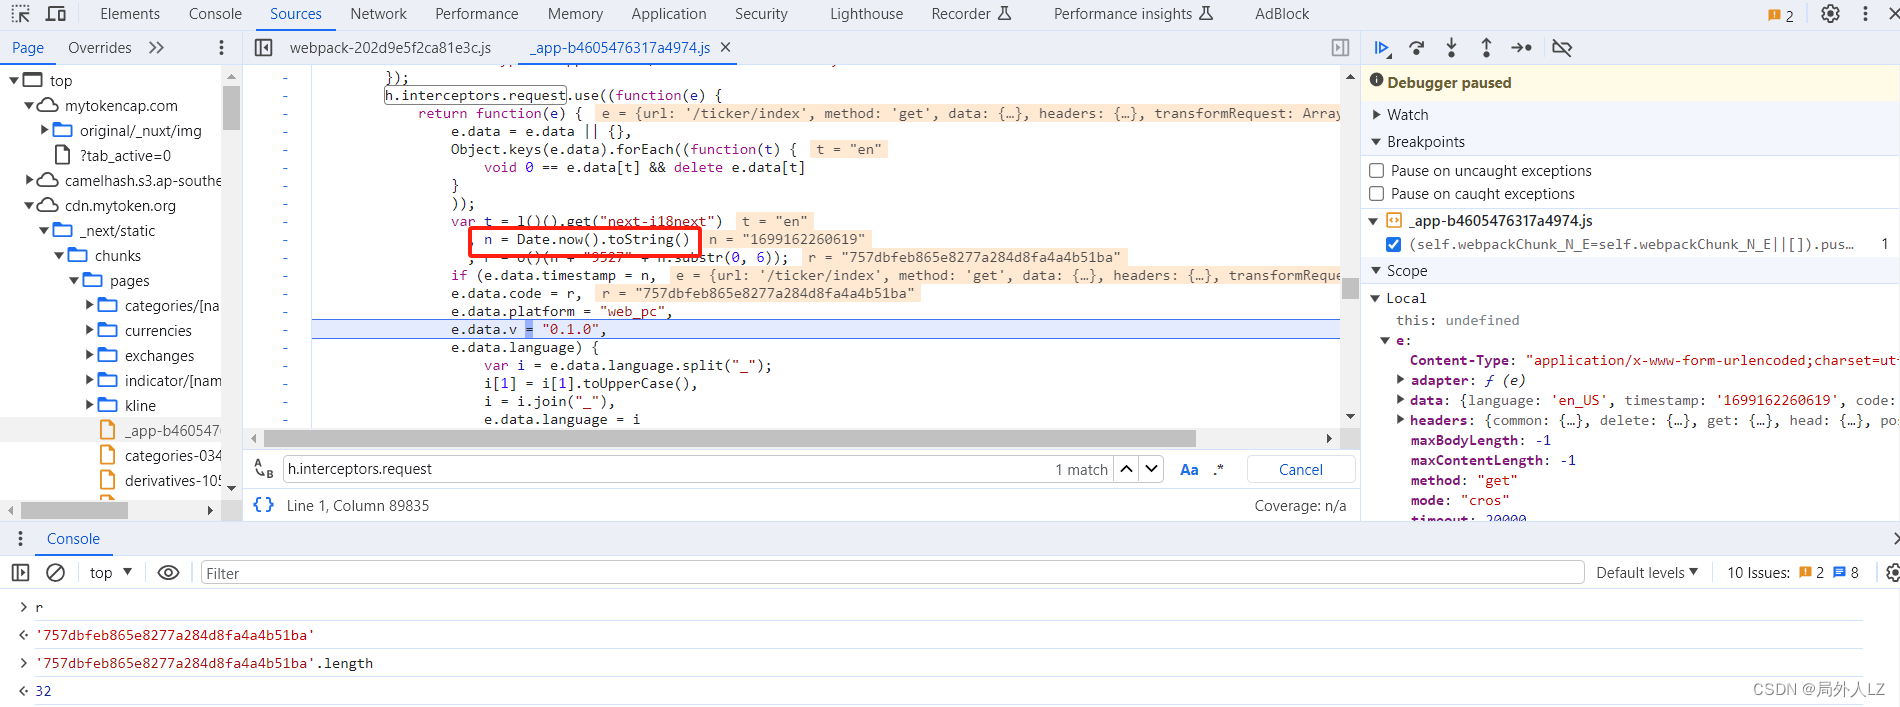
Task: Expand the data object in scope
Action: (1400, 400)
